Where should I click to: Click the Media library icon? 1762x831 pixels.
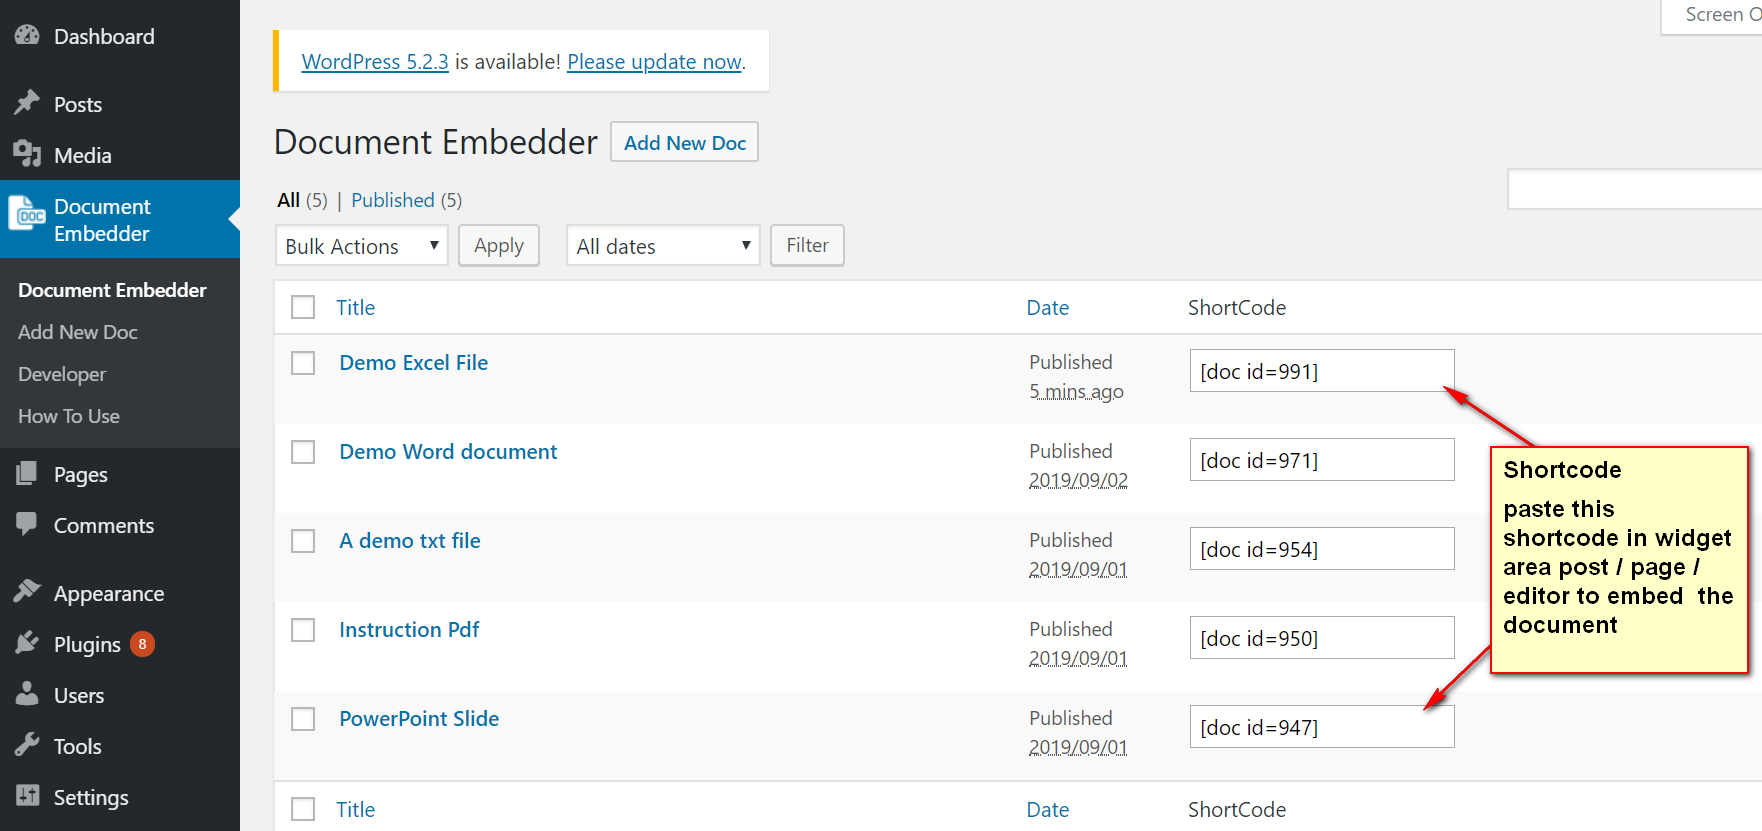point(27,154)
